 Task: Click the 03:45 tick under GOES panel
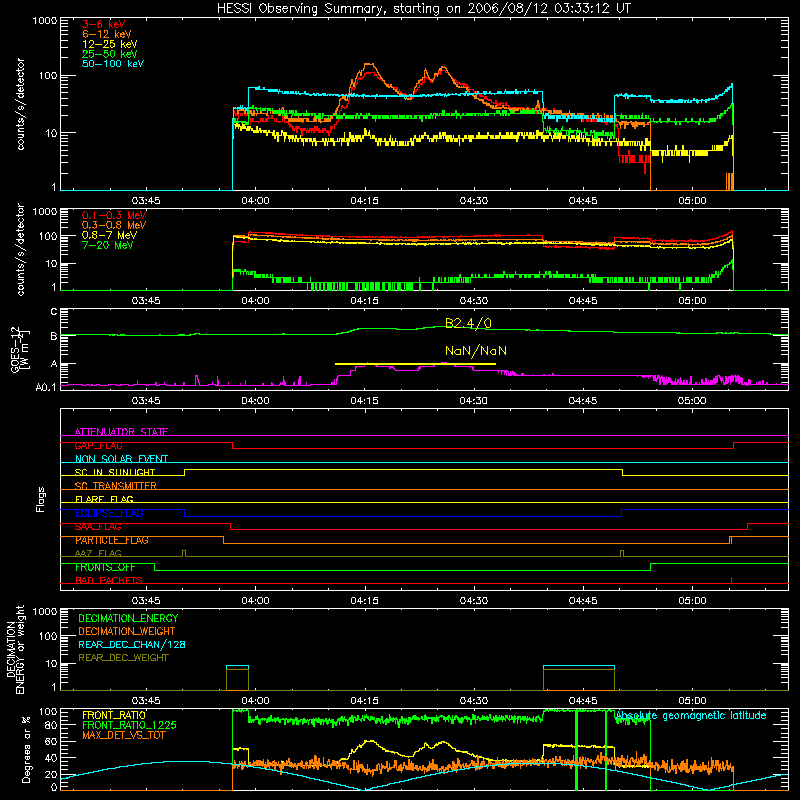pos(146,401)
